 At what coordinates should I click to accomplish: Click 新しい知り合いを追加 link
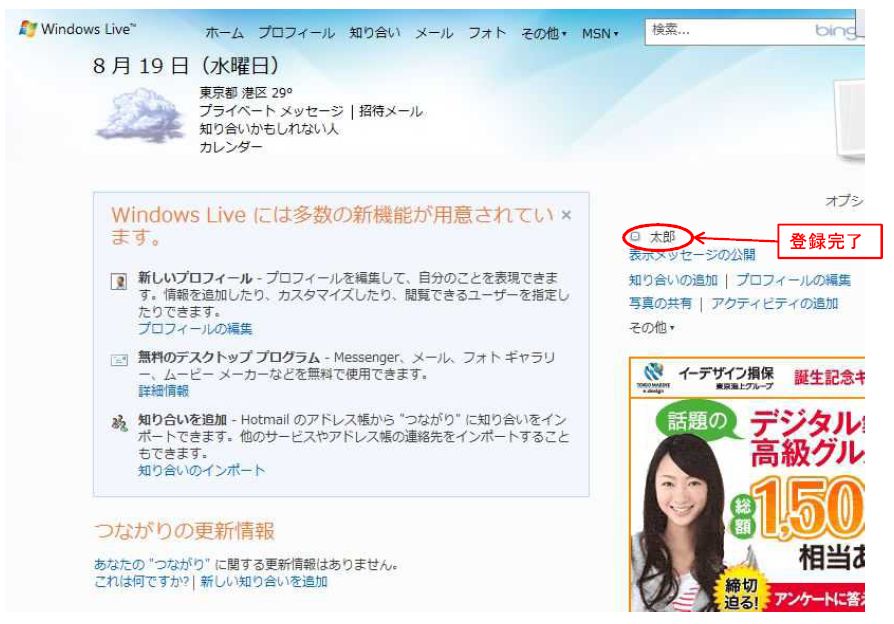(264, 582)
